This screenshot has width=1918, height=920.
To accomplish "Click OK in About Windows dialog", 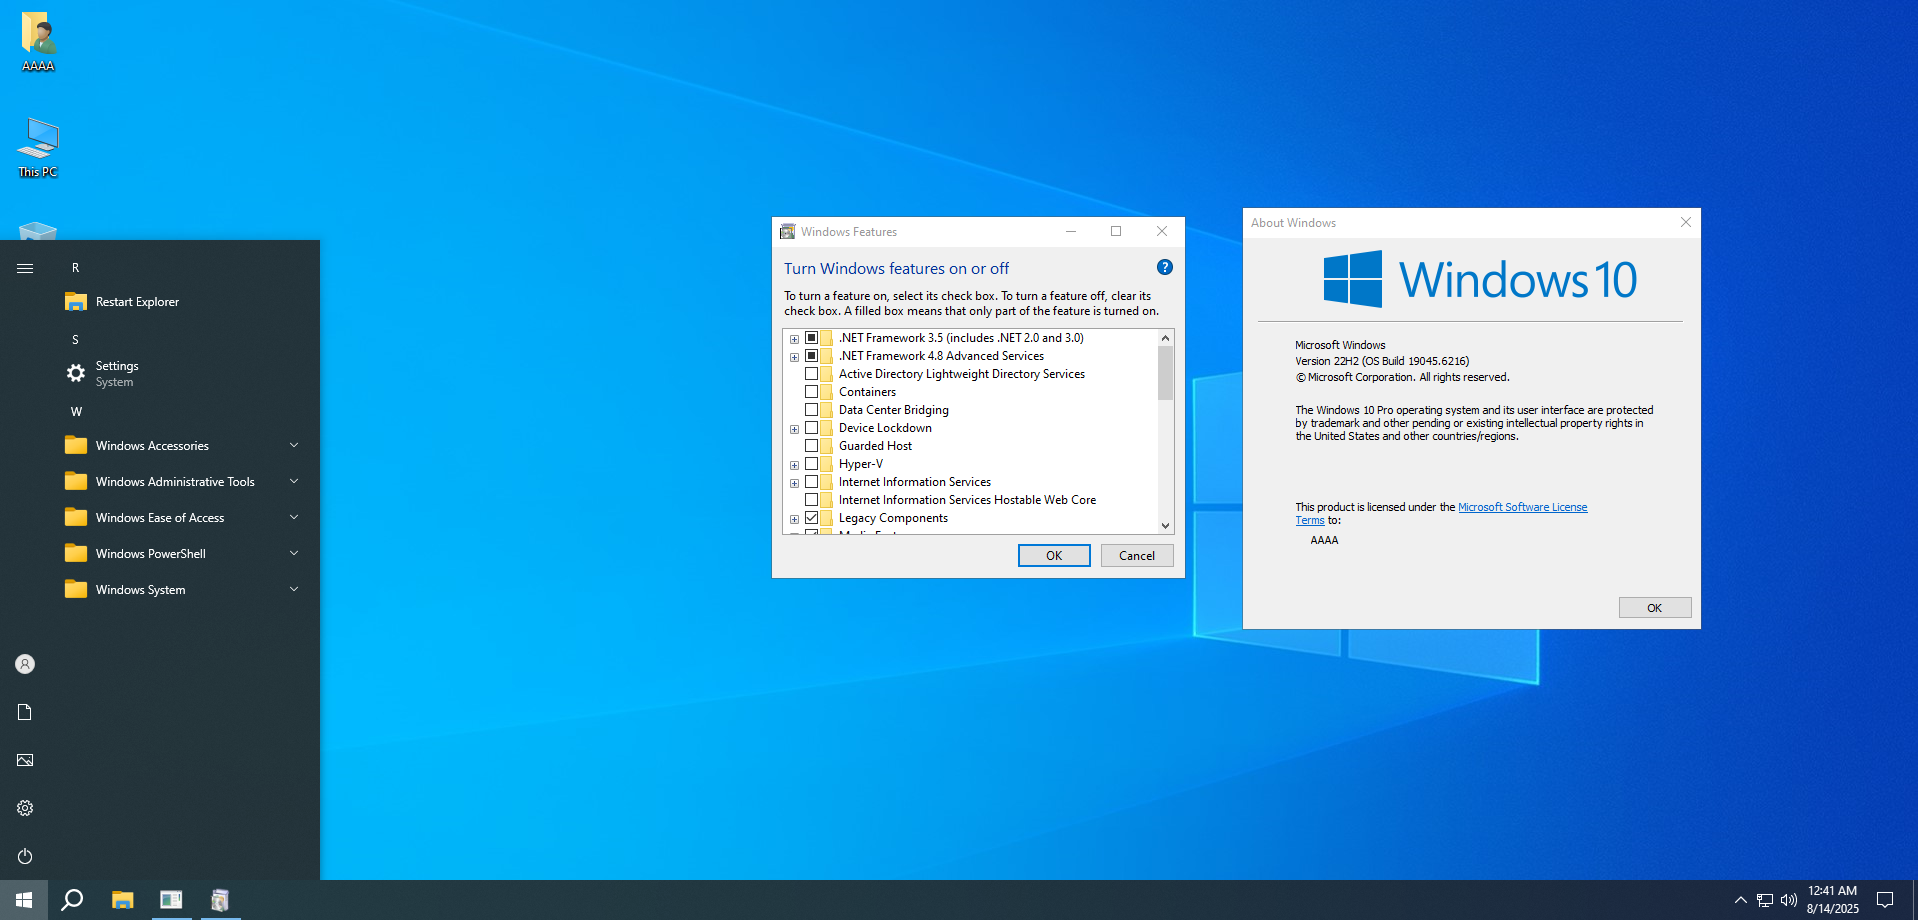I will pos(1655,608).
